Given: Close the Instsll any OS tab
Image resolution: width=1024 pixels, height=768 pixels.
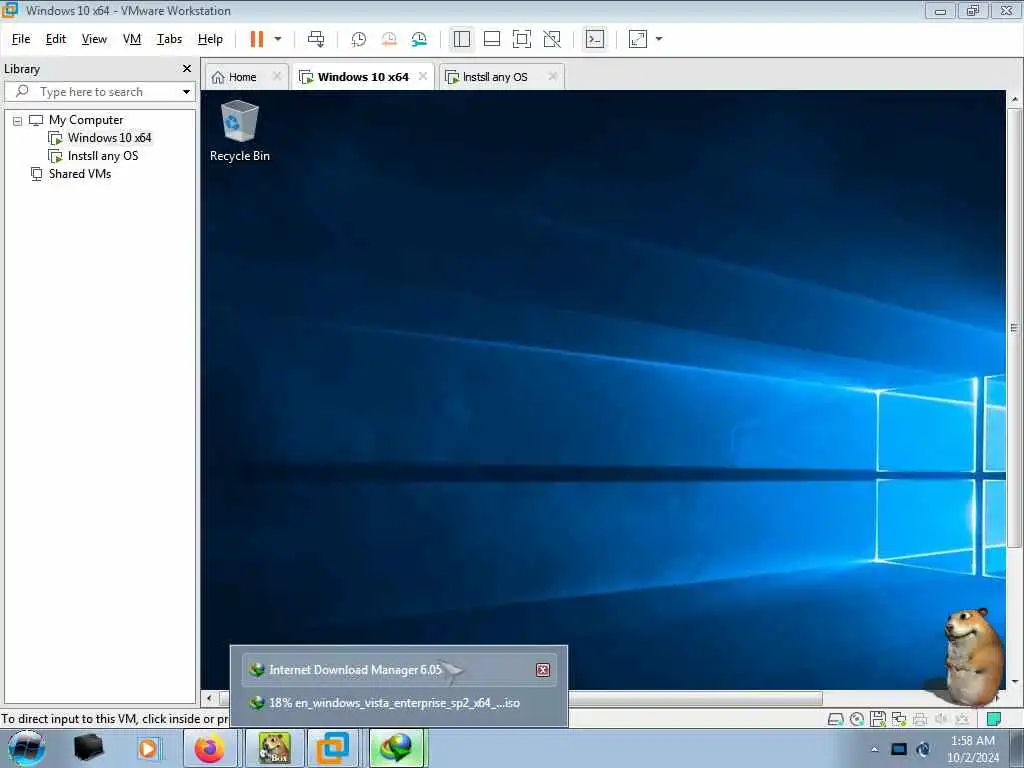Looking at the screenshot, I should pyautogui.click(x=553, y=76).
